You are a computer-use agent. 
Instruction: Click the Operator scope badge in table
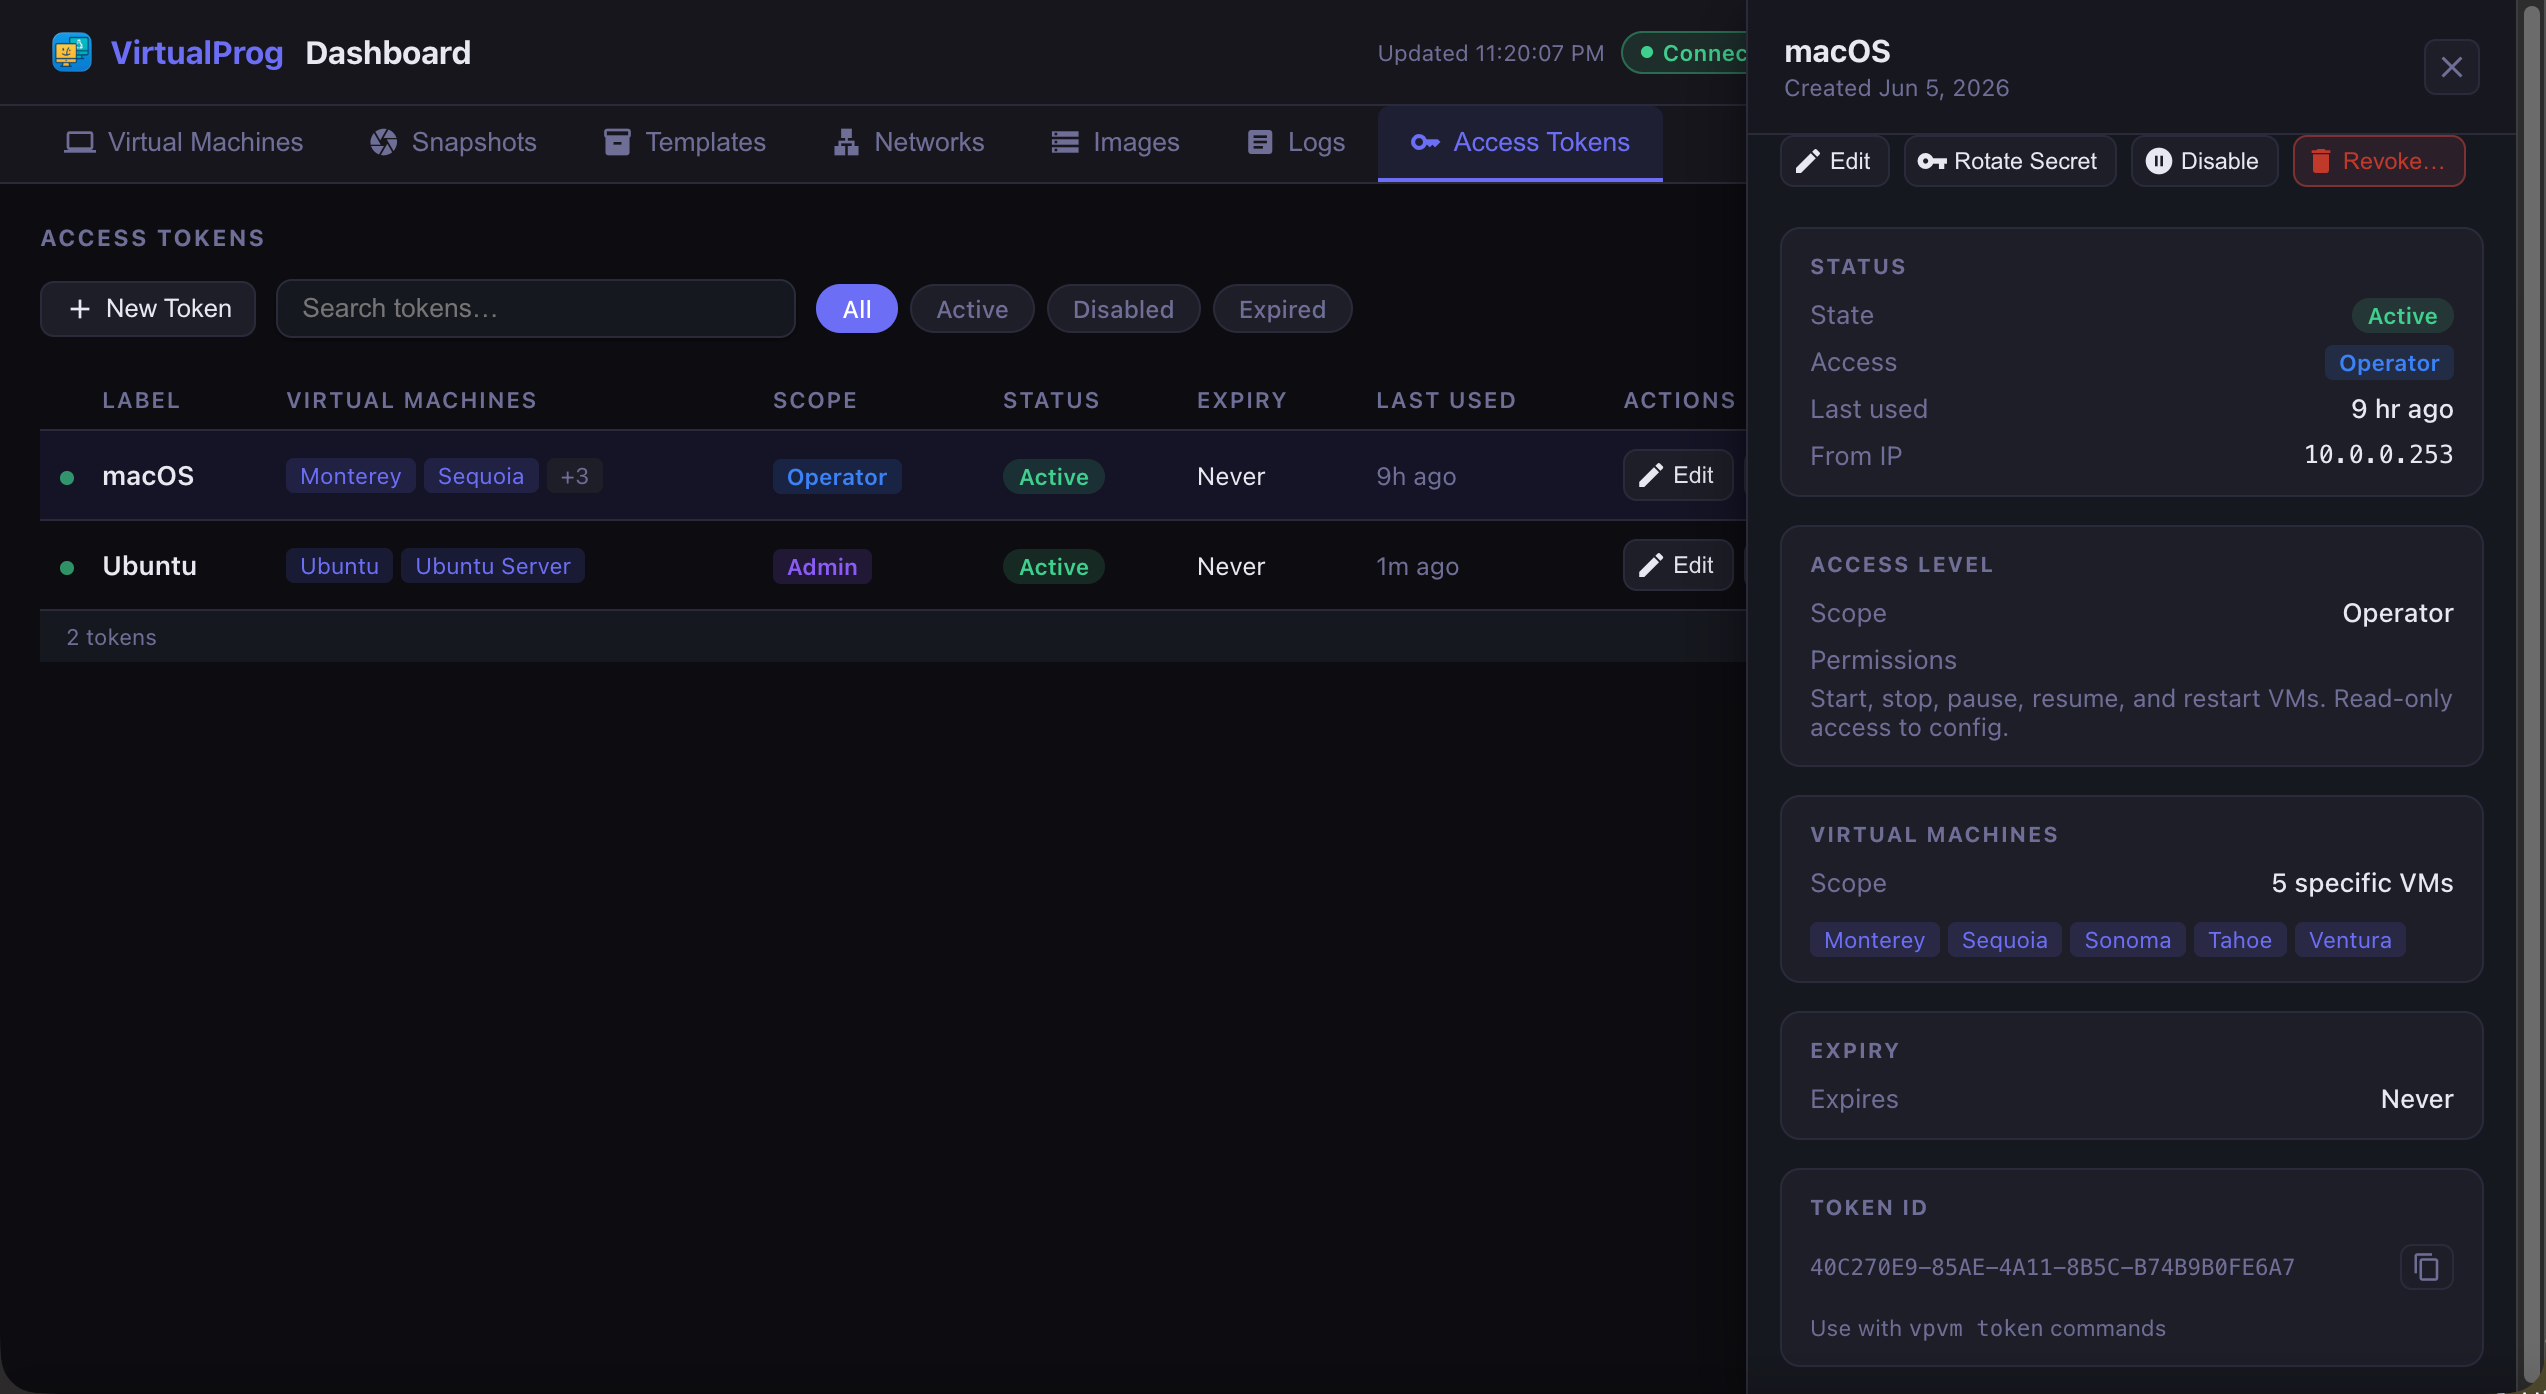[837, 477]
